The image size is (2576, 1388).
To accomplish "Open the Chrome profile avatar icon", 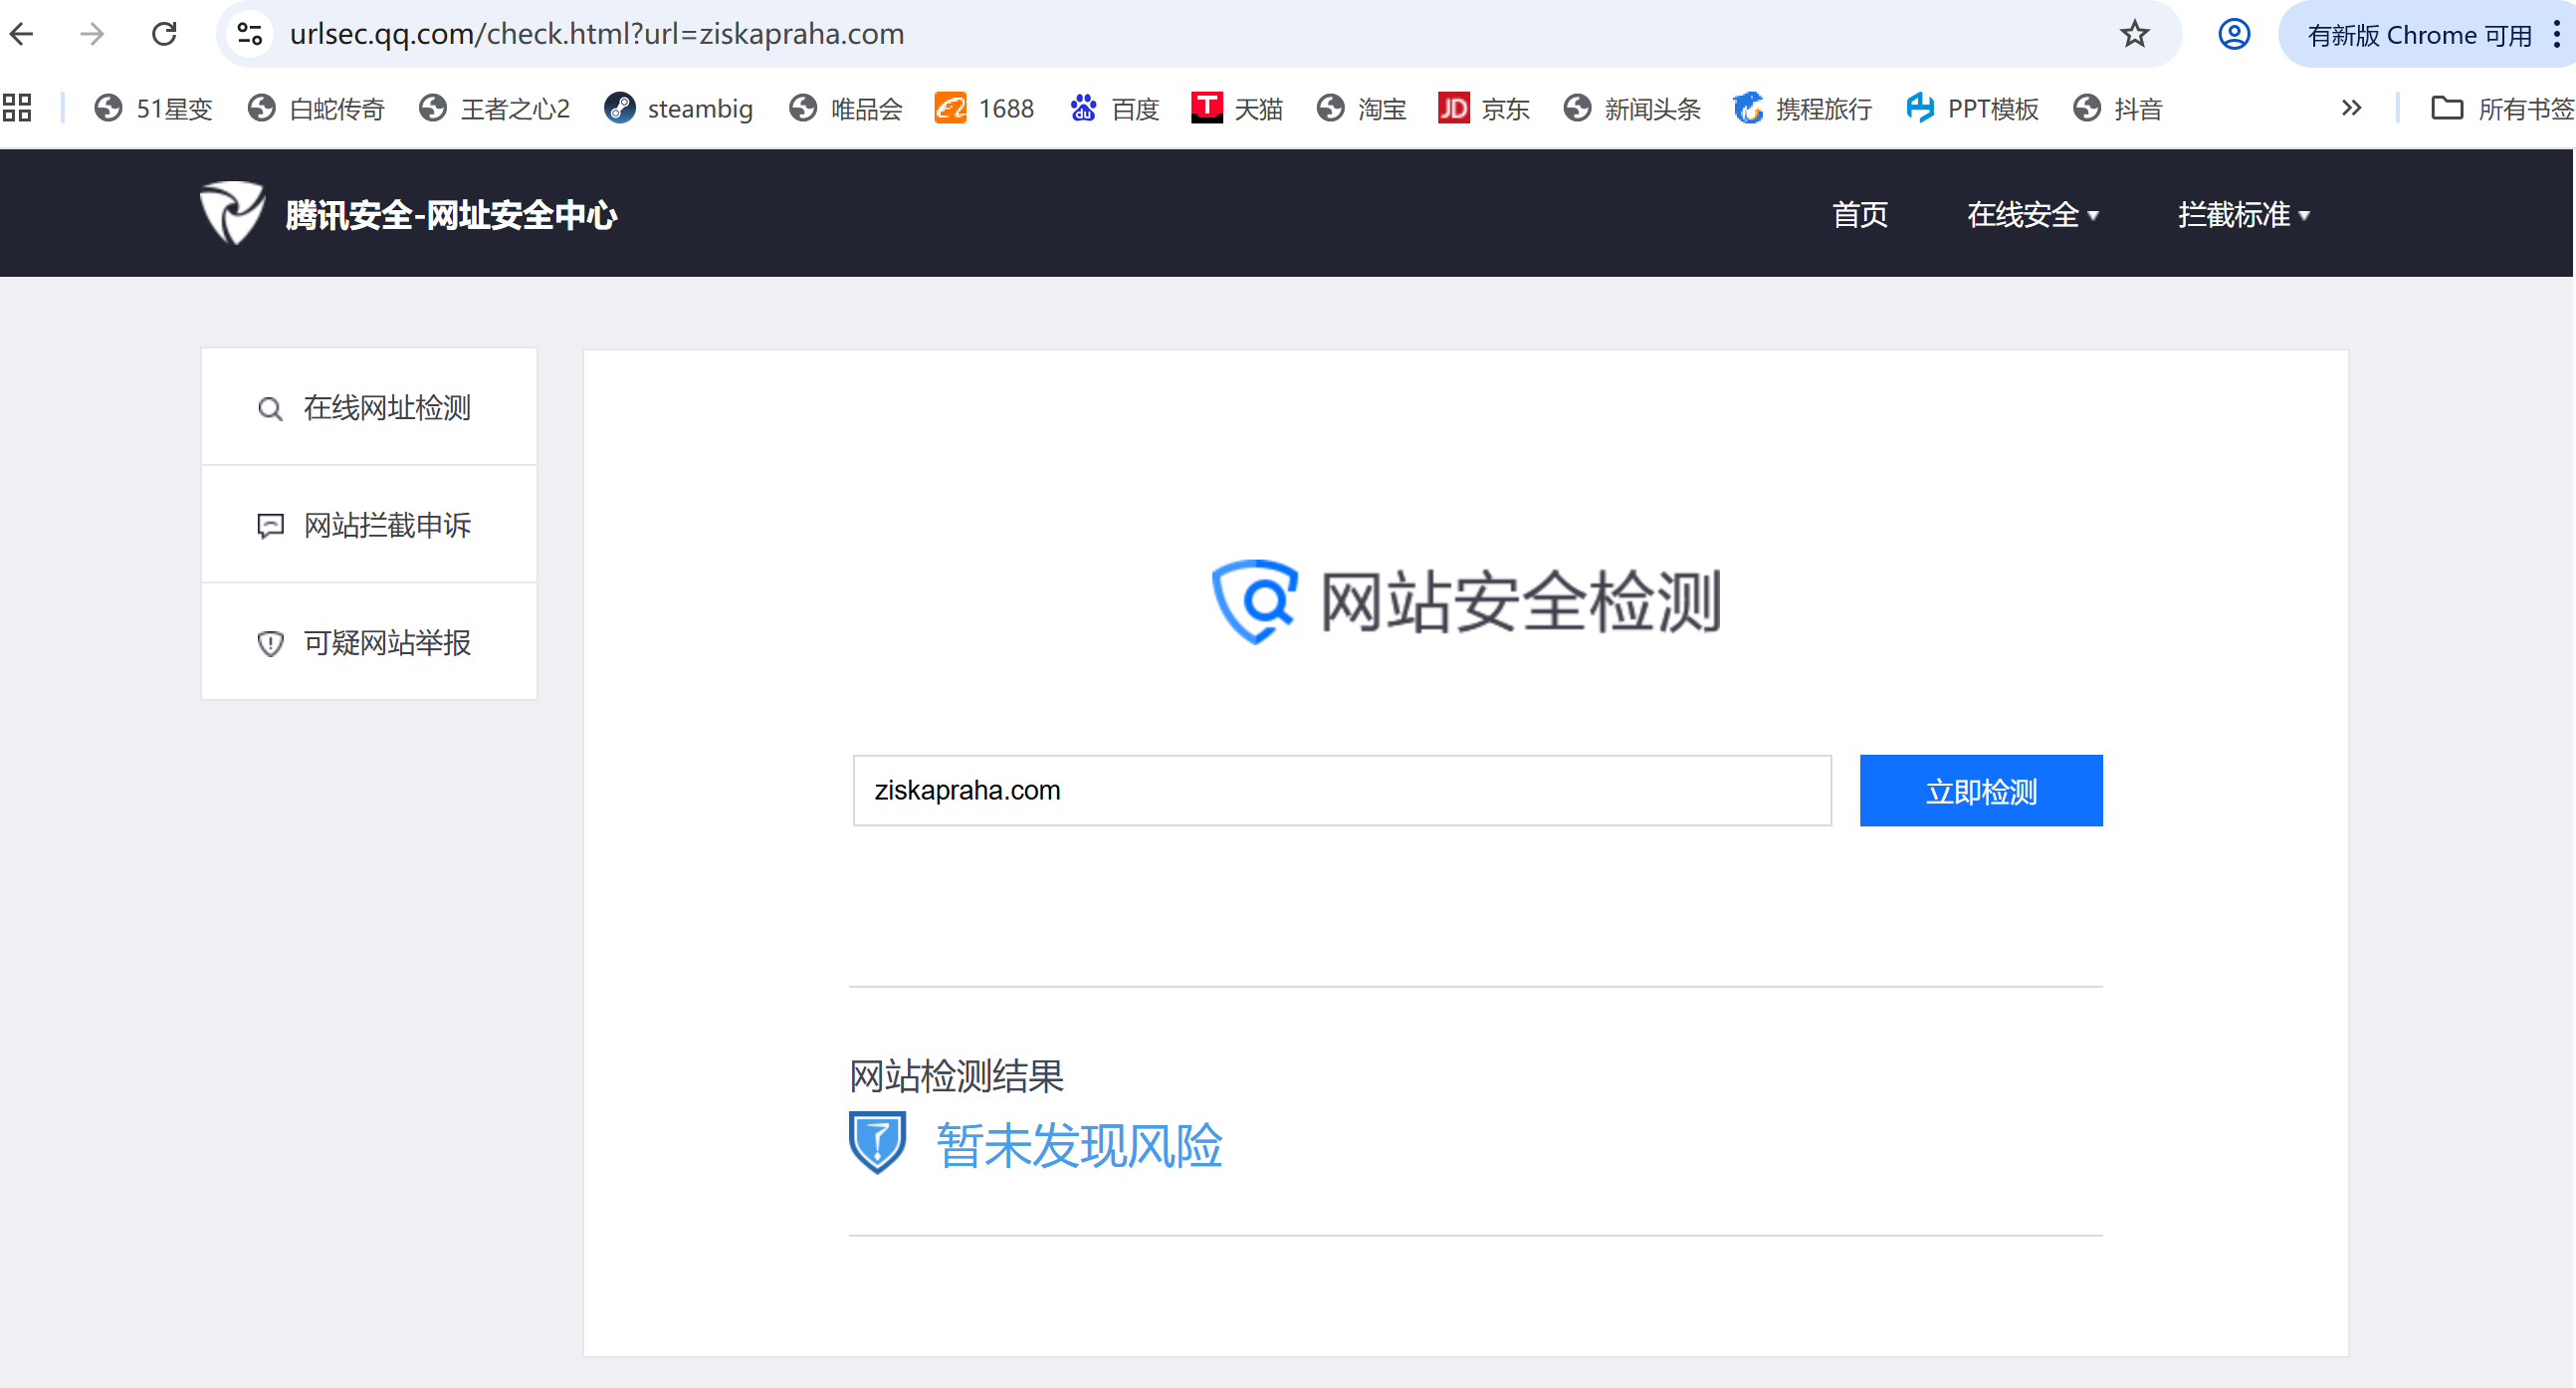I will click(x=2234, y=34).
